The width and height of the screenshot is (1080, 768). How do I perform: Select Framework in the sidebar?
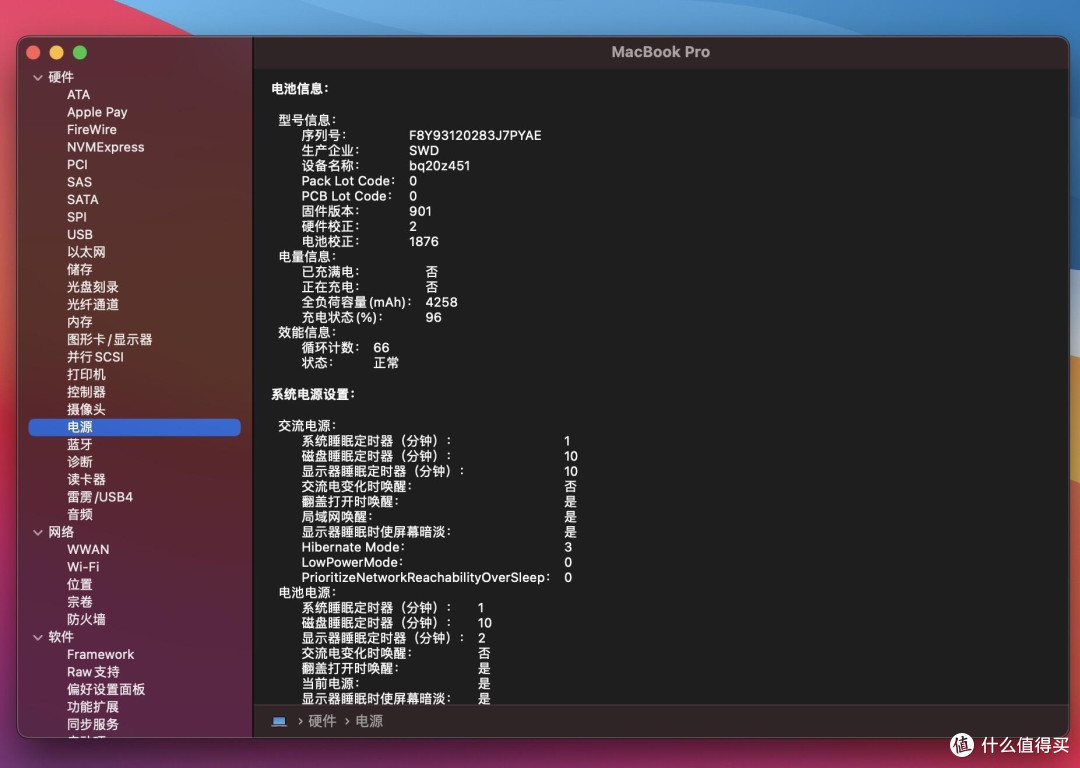(101, 655)
